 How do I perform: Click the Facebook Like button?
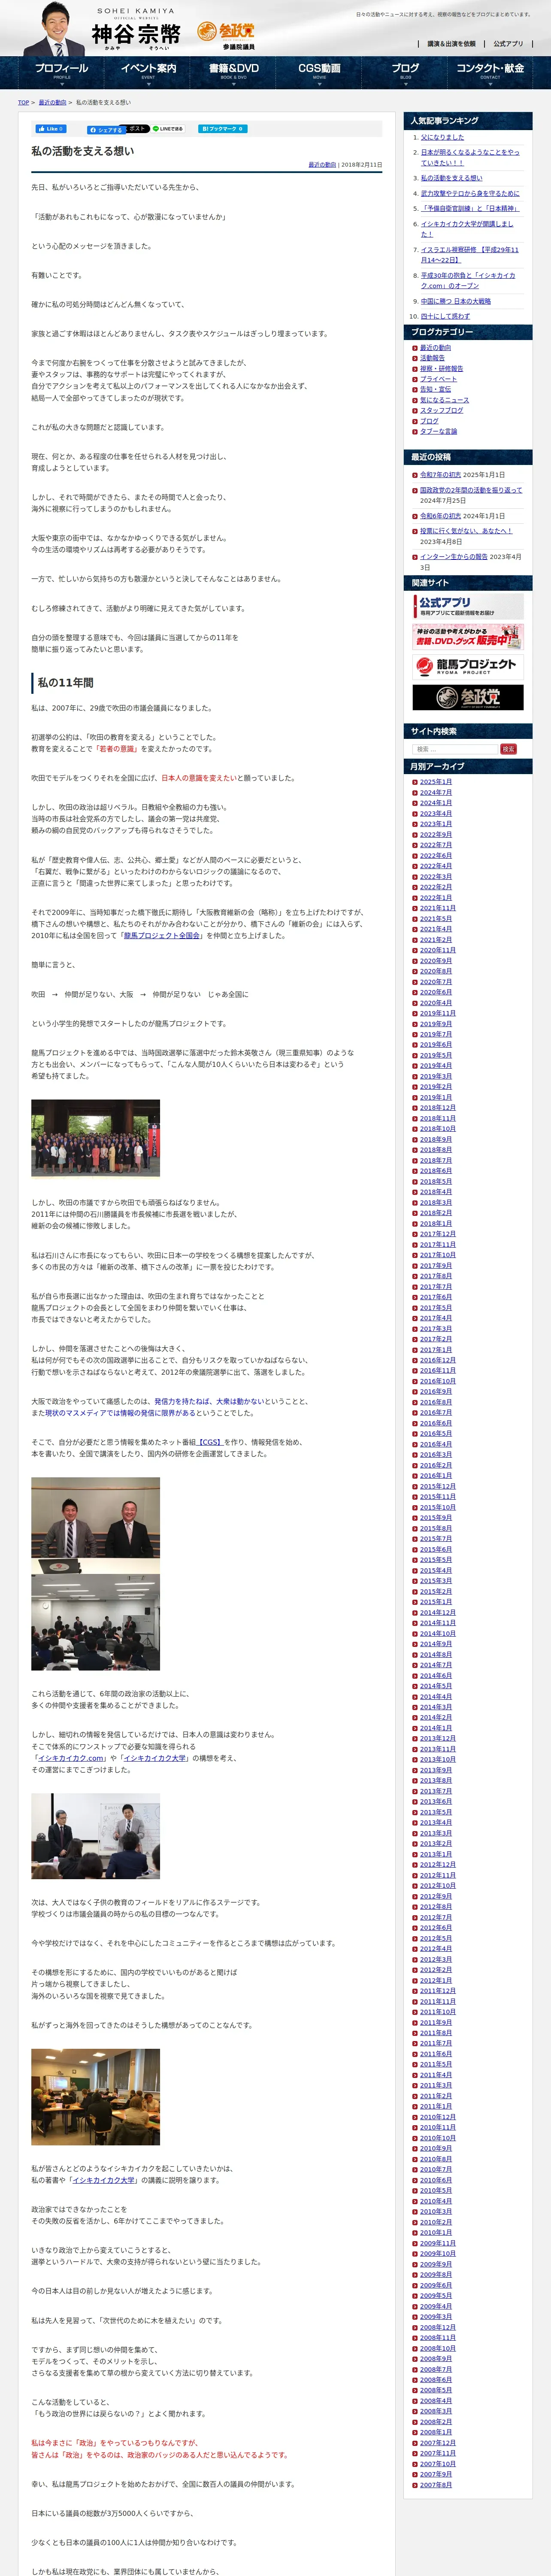(x=50, y=129)
